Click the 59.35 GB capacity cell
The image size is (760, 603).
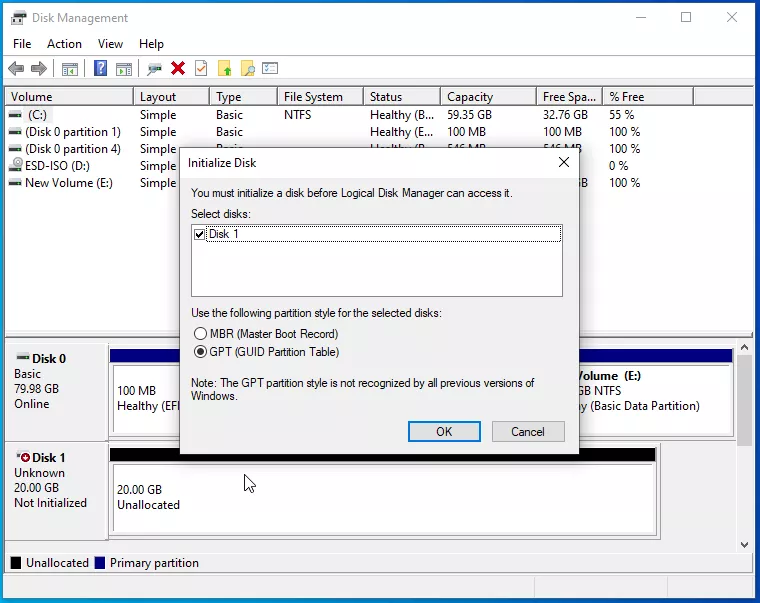[x=469, y=115]
